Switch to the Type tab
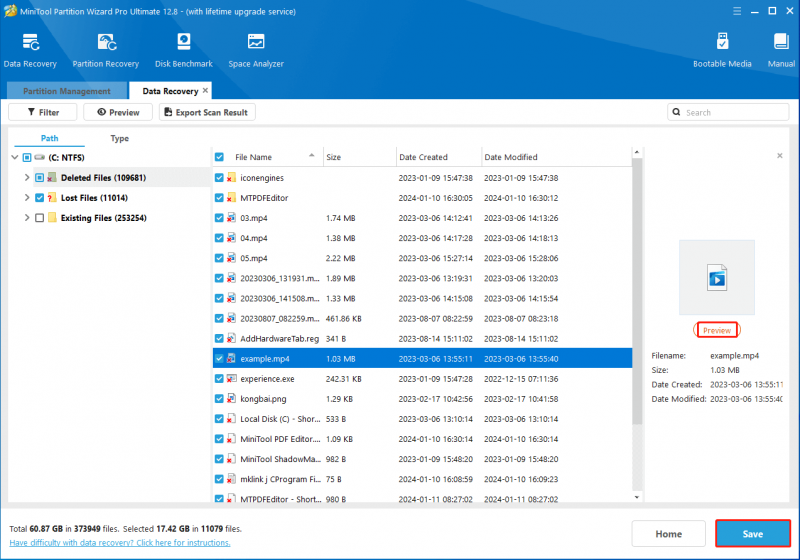Image resolution: width=800 pixels, height=560 pixels. [119, 138]
